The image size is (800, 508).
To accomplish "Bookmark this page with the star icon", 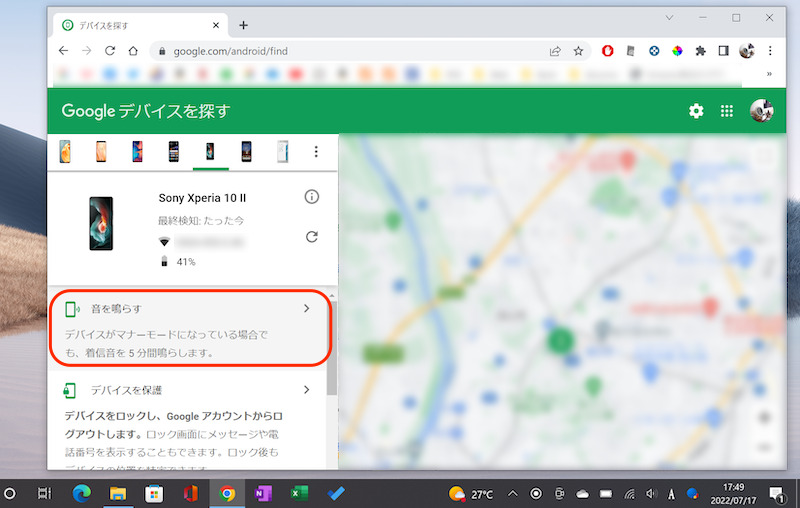I will [578, 50].
